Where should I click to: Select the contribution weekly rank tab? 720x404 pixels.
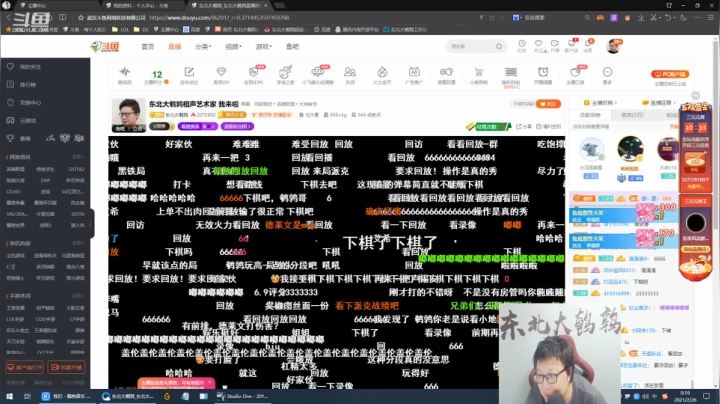(590, 115)
